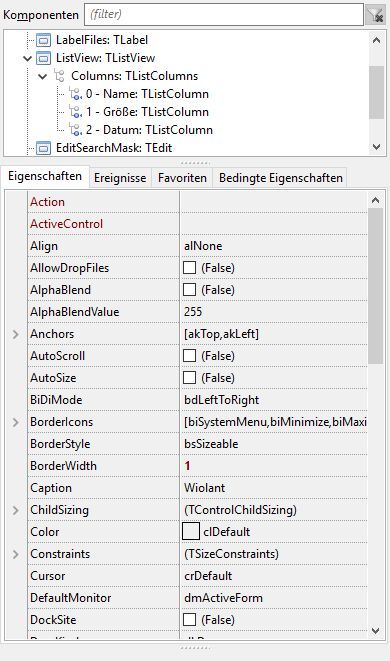The image size is (390, 661).
Task: Click the LabelFiles TLabel component icon
Action: coord(43,40)
